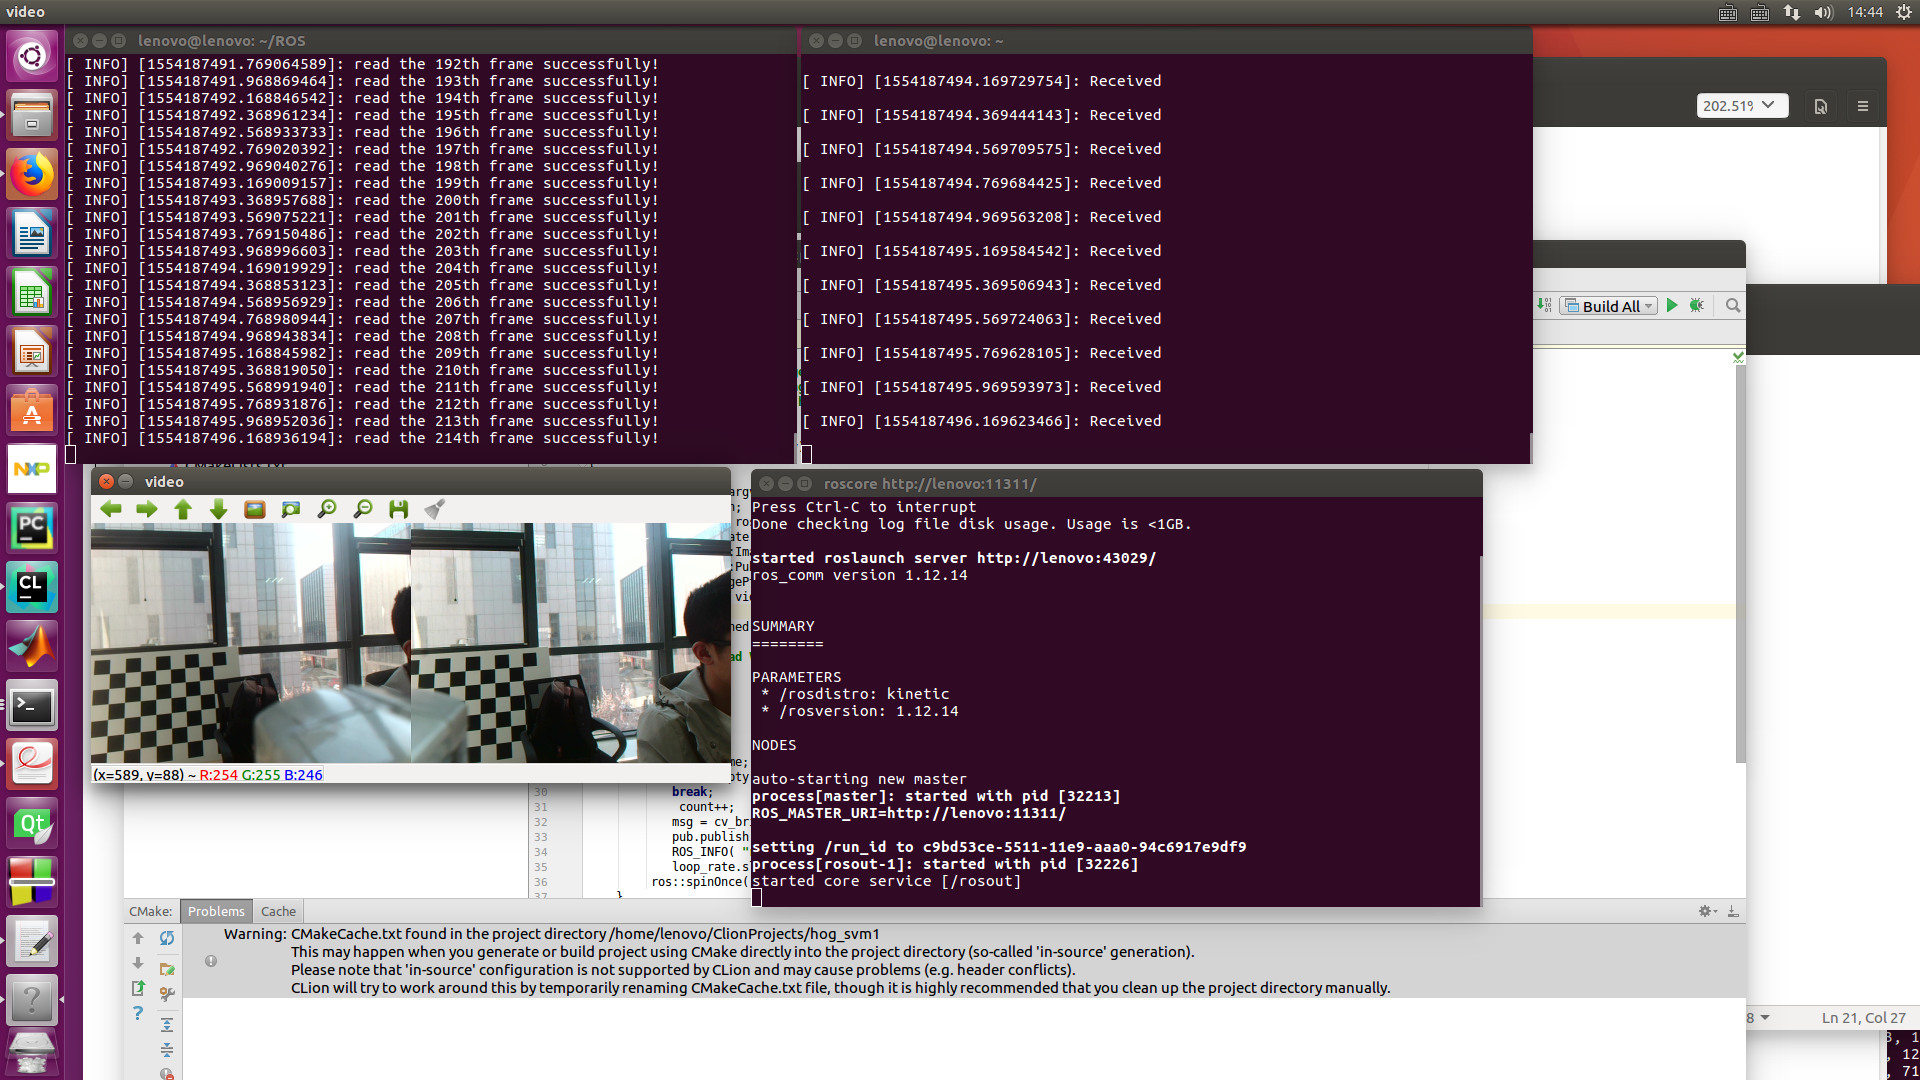1920x1080 pixels.
Task: Open CMake panel gear settings dropdown
Action: point(1707,911)
